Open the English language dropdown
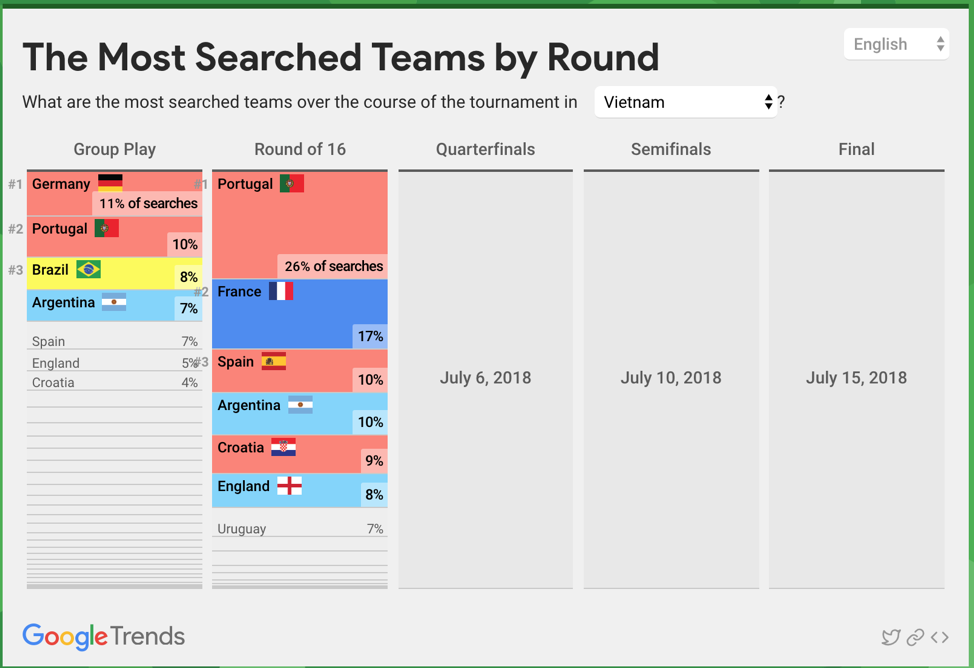The image size is (974, 668). (x=897, y=44)
